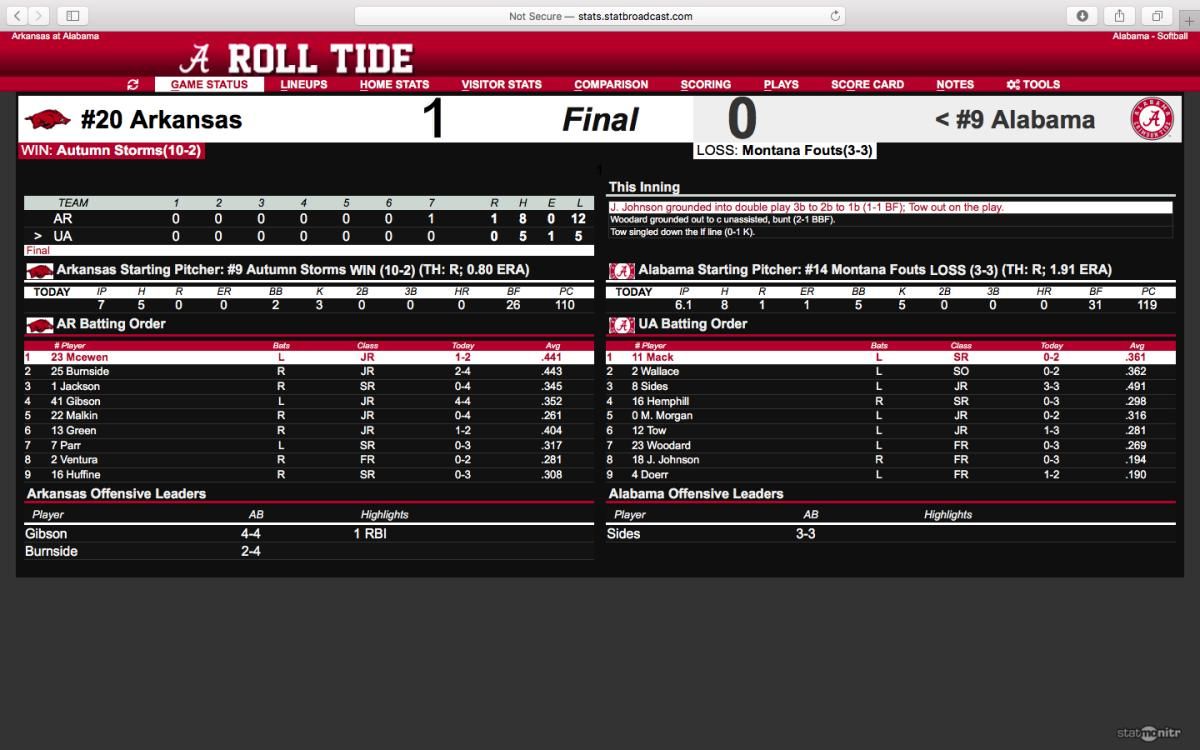Select batter 11 Mack in UA order
The image size is (1200, 750).
click(x=890, y=357)
